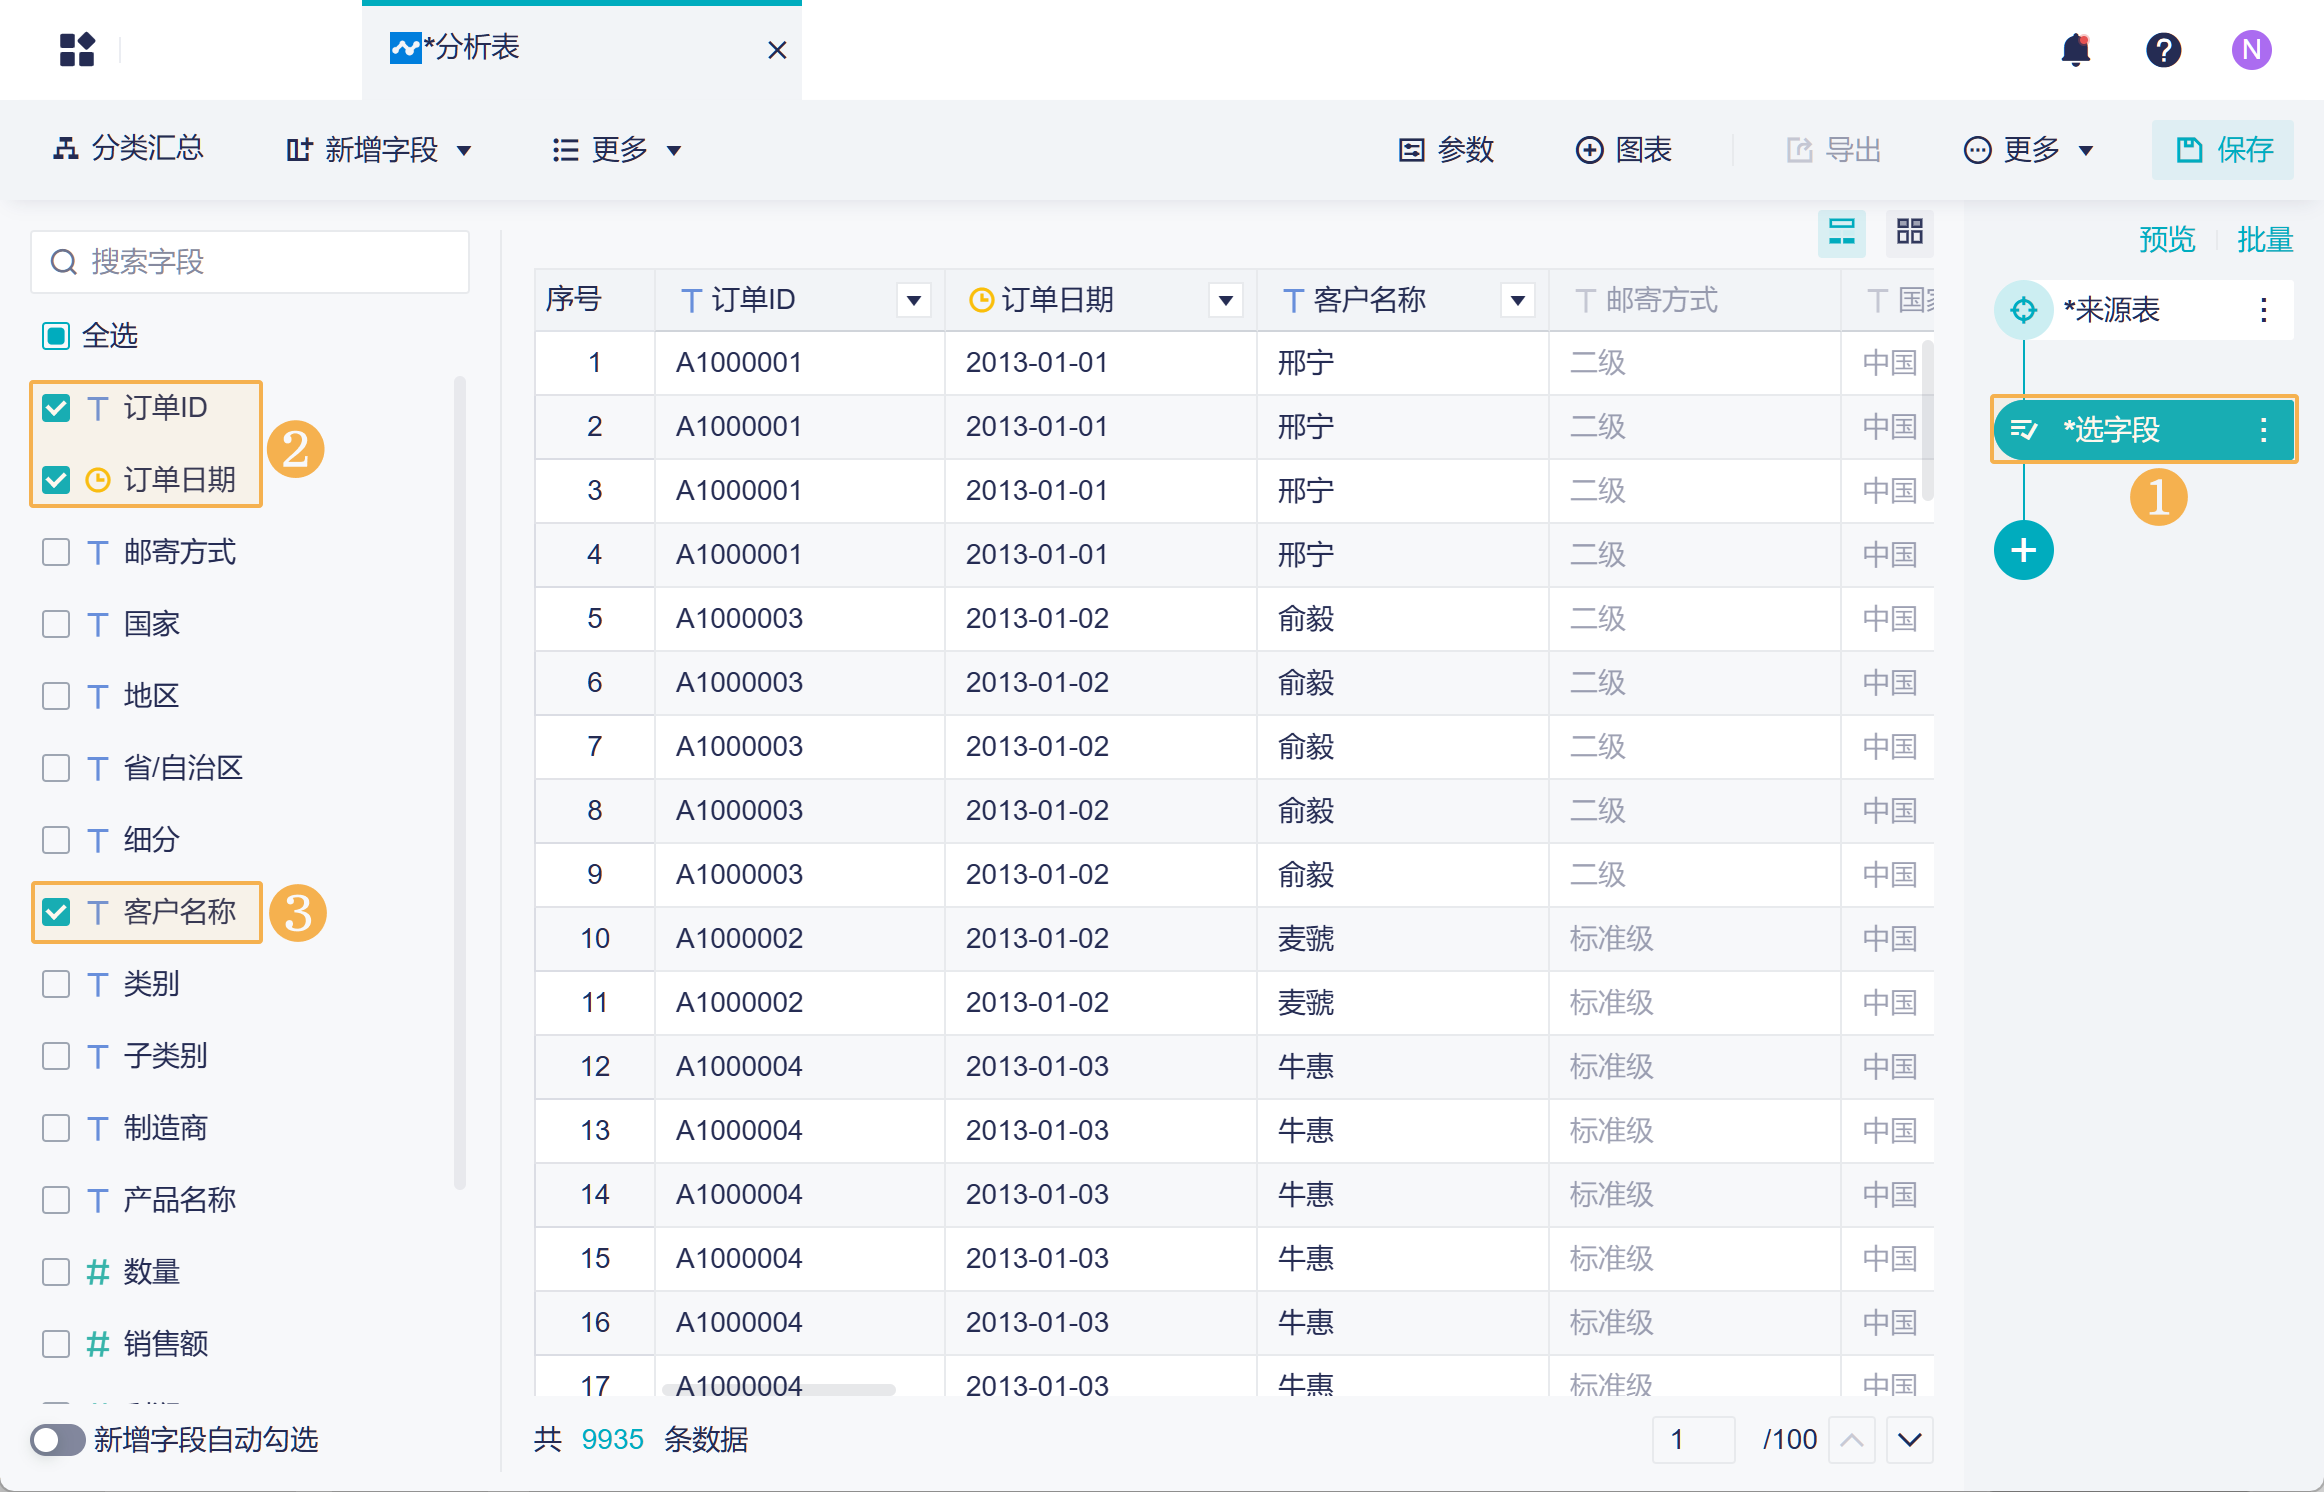Click the 9935 row count

coord(612,1440)
